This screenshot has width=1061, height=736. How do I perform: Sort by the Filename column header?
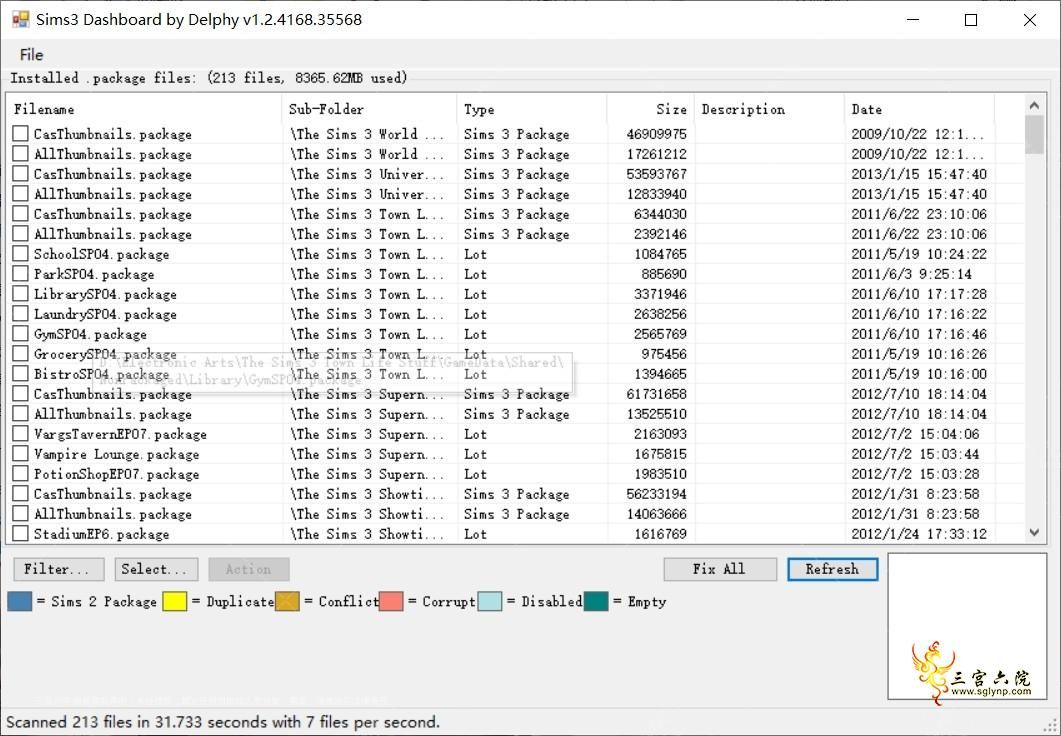144,109
